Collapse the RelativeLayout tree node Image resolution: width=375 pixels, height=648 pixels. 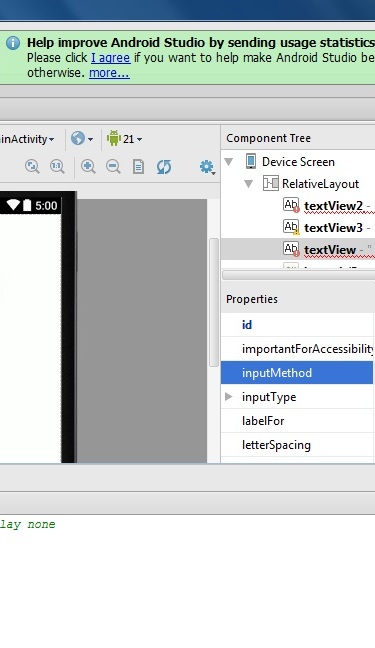point(248,184)
